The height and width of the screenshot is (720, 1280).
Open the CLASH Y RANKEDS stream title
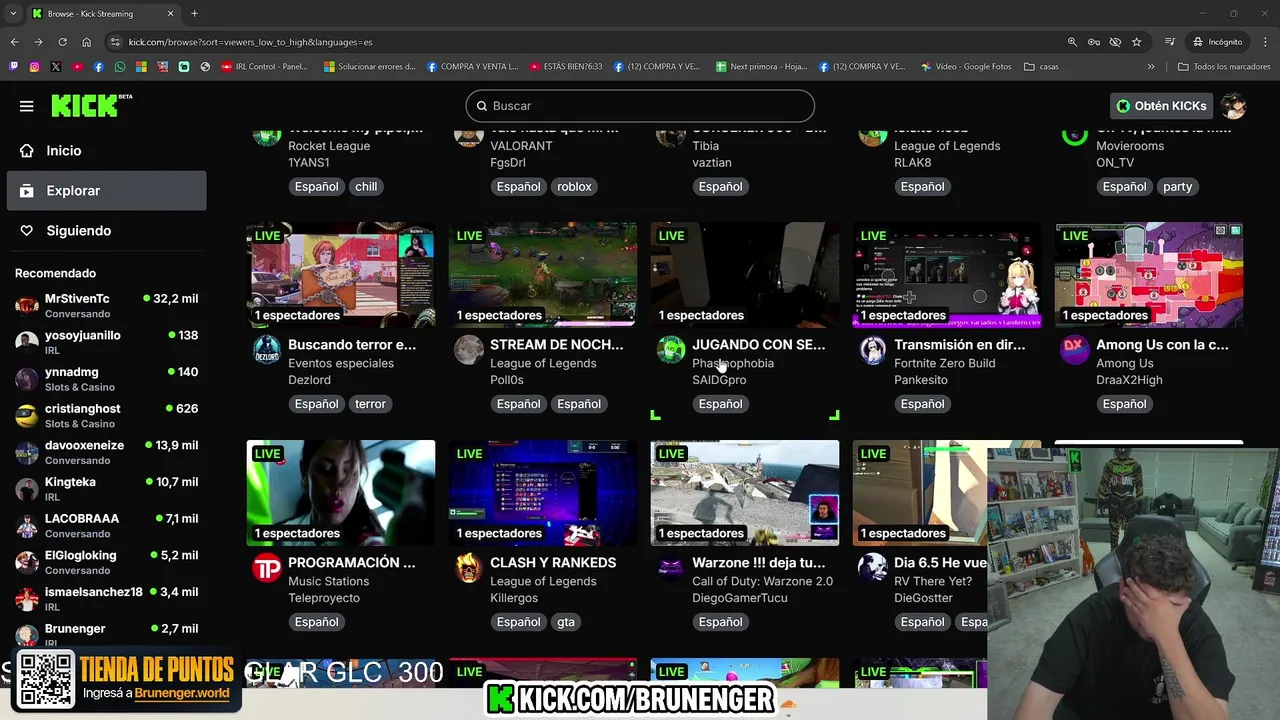tap(553, 563)
